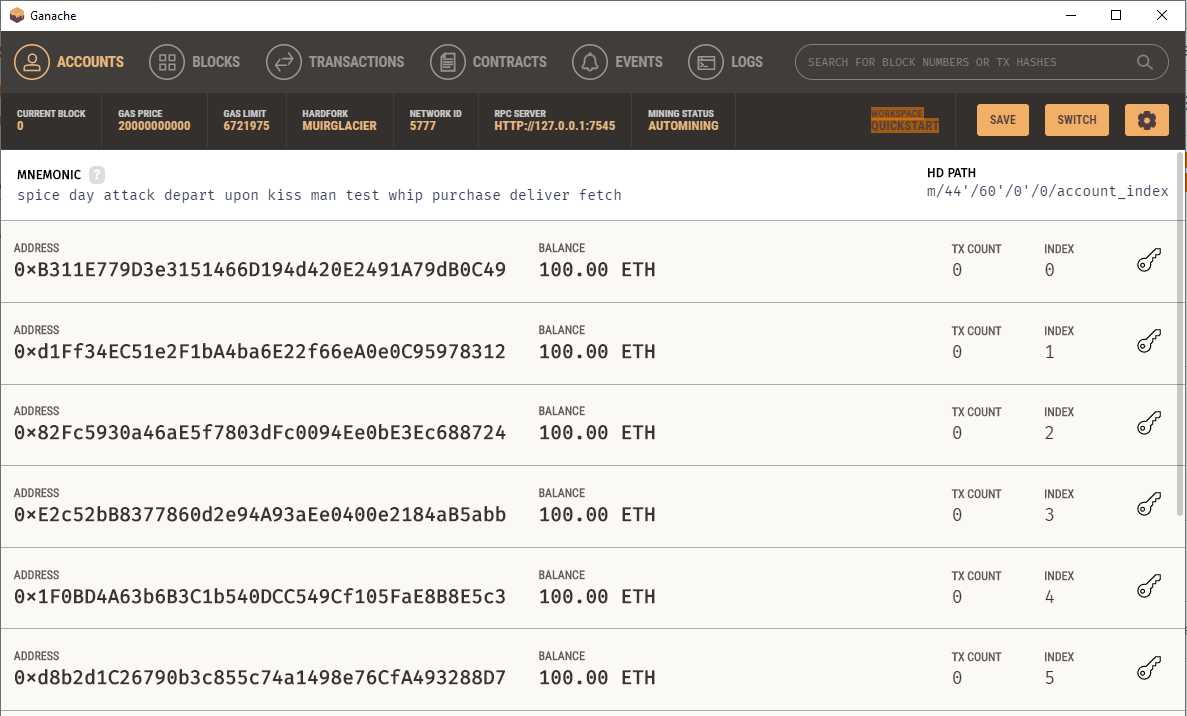The width and height of the screenshot is (1187, 716).
Task: Click the mnemonic help question mark
Action: point(97,175)
